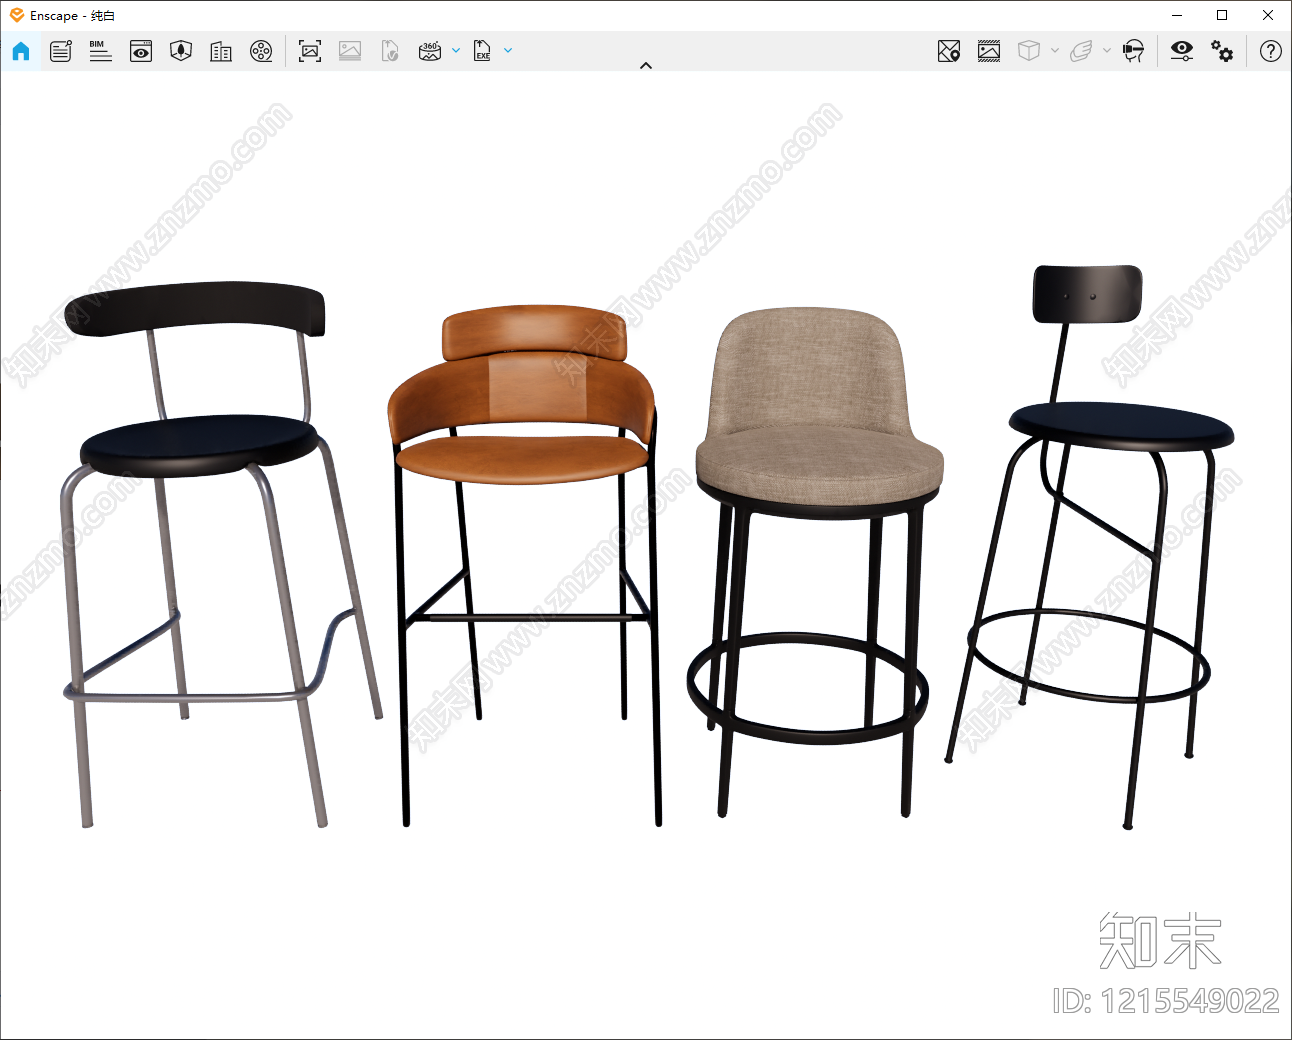Take a screenshot with the capture icon
Screen dimensions: 1292x1040
tap(310, 51)
